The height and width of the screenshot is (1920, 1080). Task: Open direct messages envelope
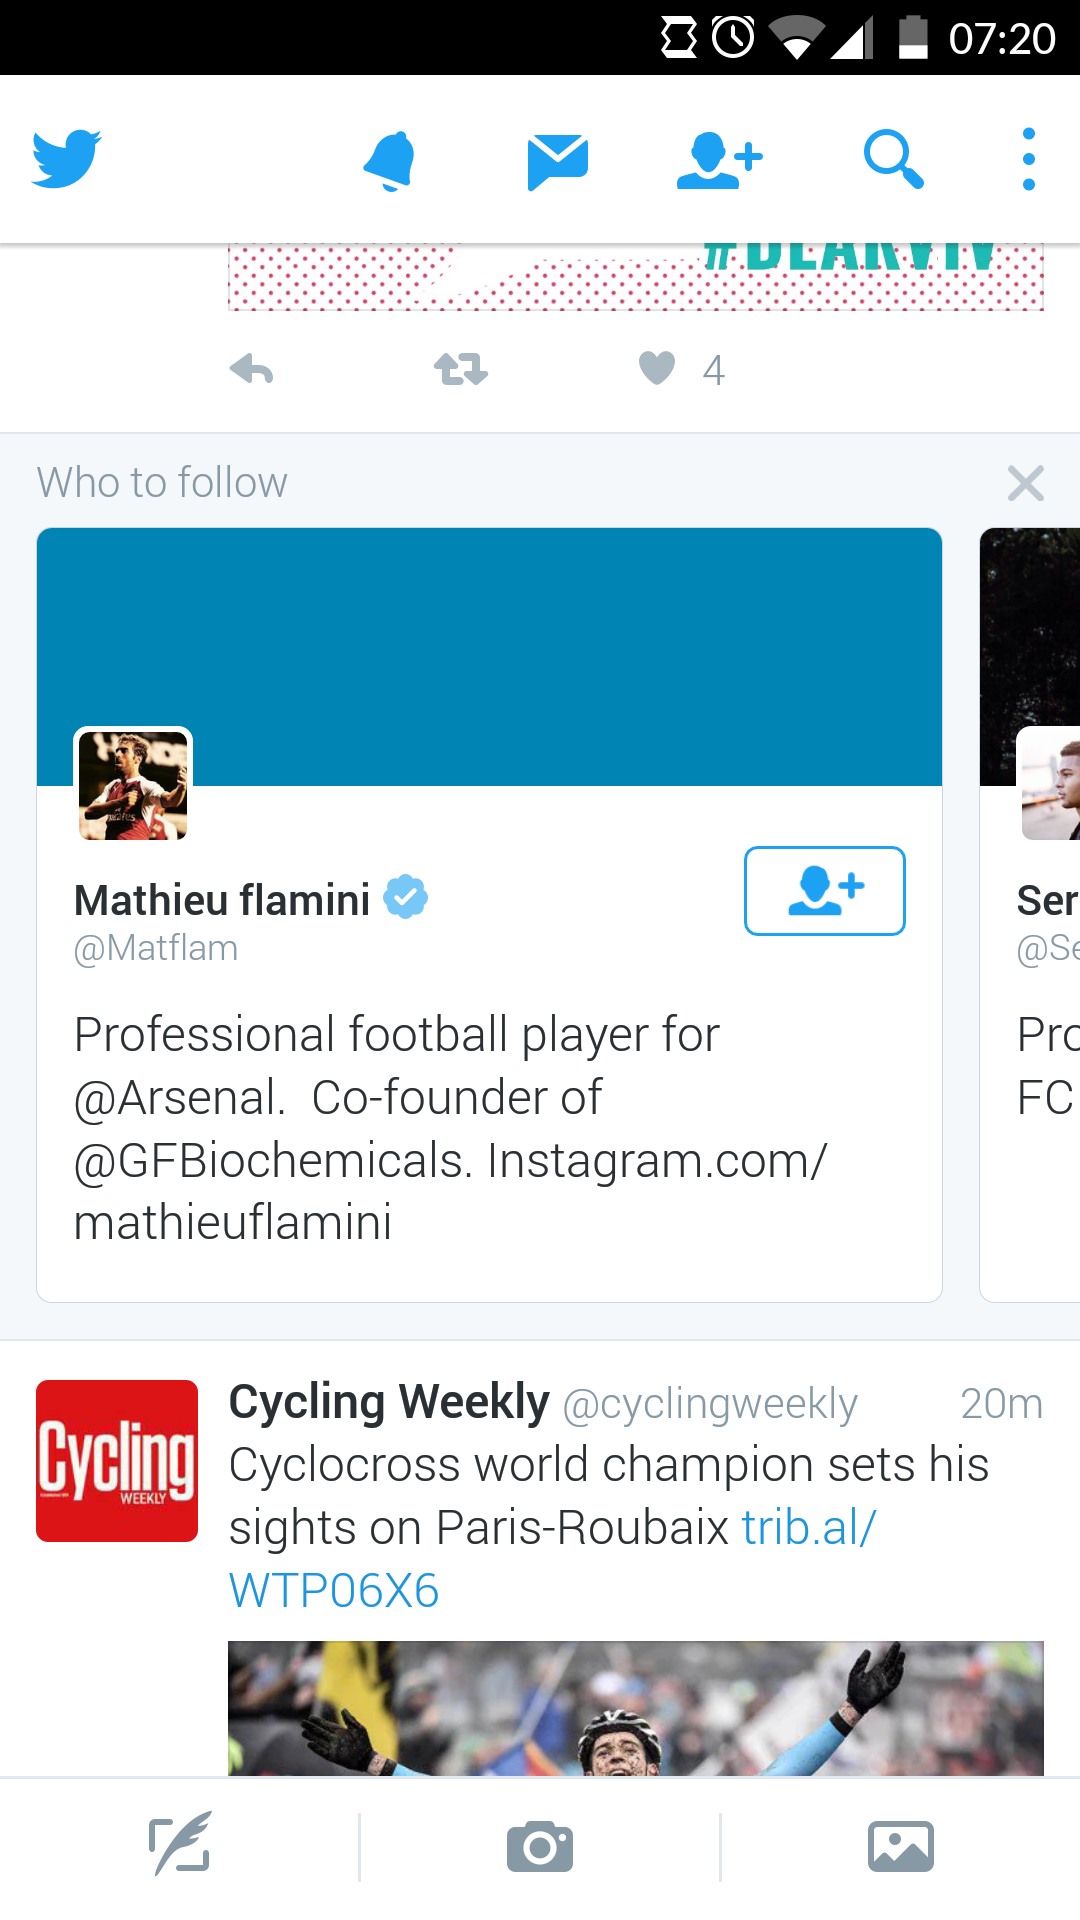557,160
